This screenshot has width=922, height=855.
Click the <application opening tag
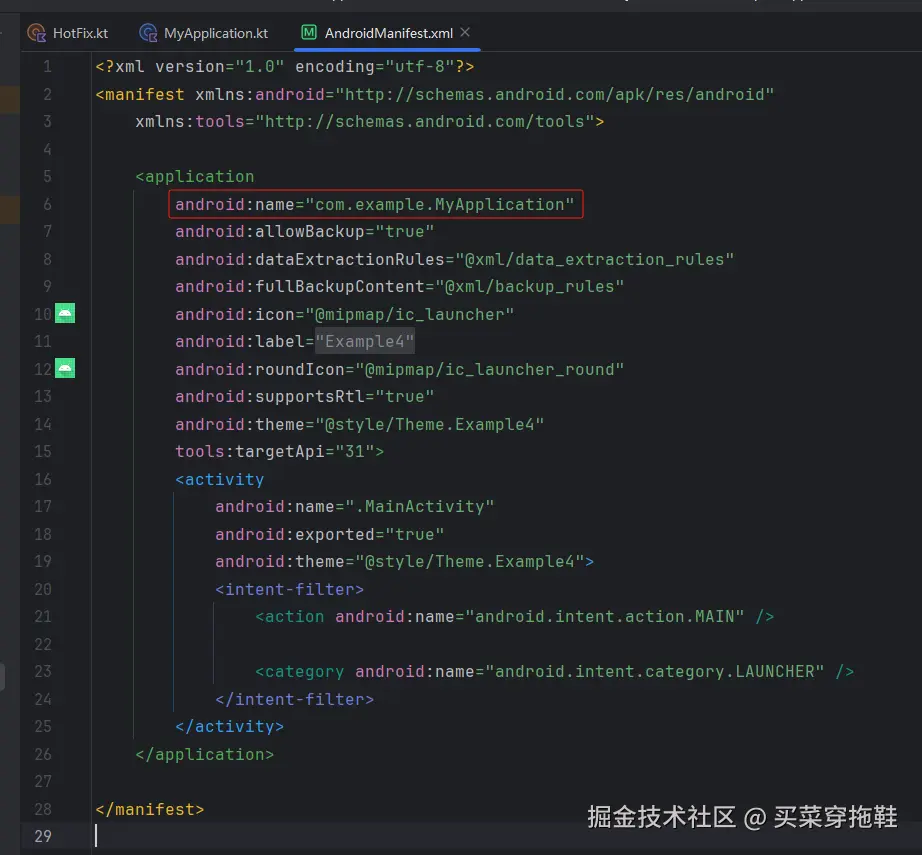pyautogui.click(x=195, y=176)
